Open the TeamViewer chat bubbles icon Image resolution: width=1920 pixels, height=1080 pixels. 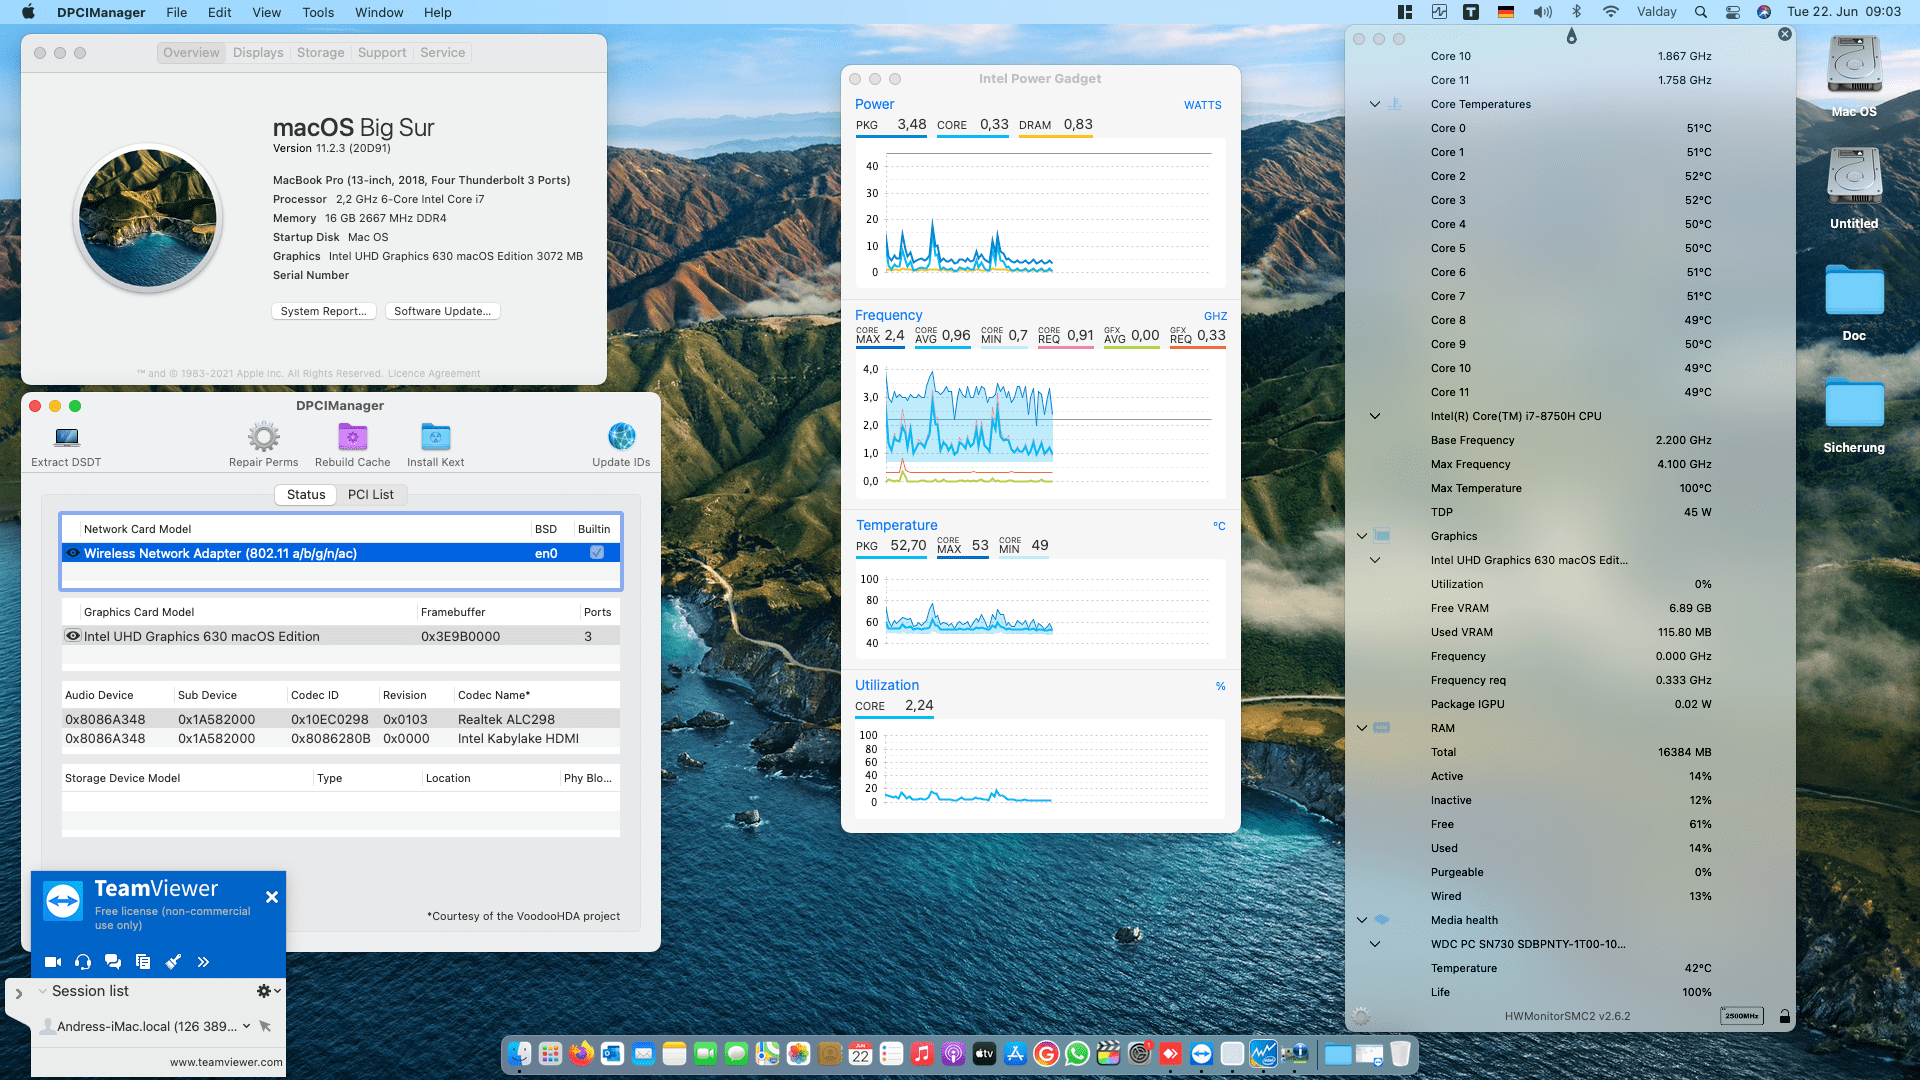(113, 962)
